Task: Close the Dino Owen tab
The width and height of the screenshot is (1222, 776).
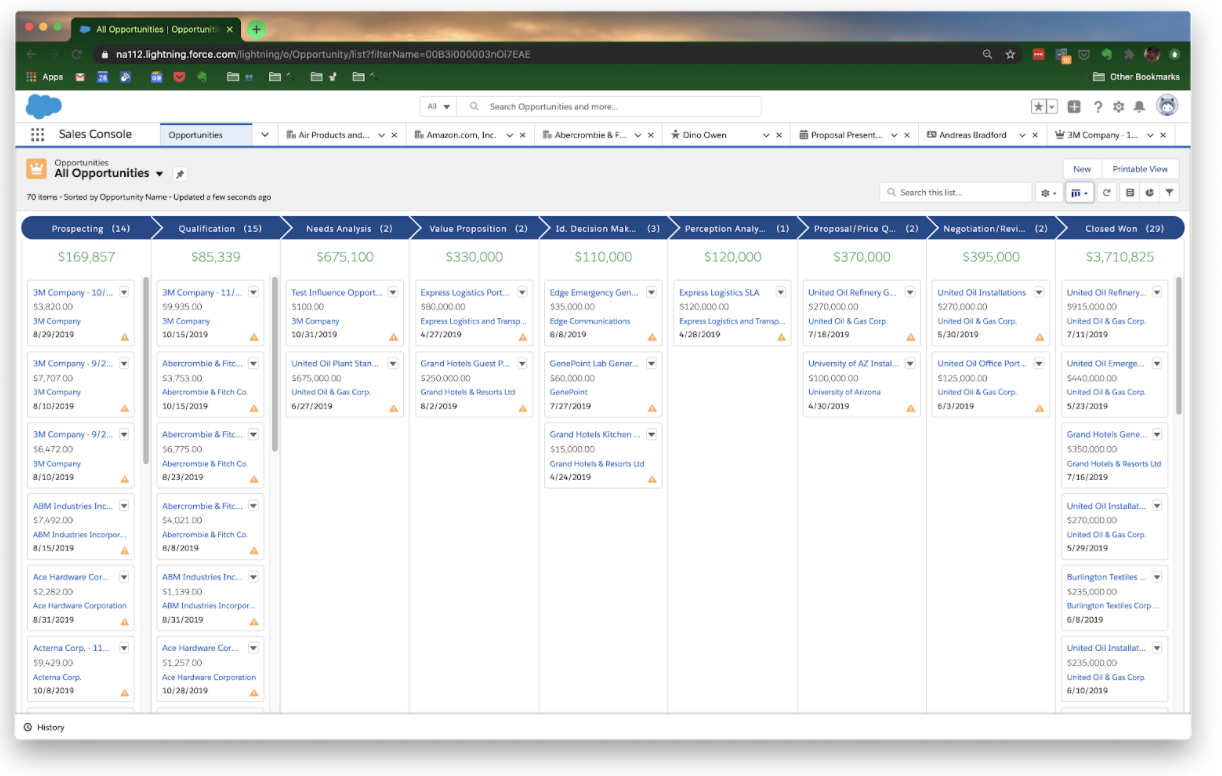Action: coord(779,135)
